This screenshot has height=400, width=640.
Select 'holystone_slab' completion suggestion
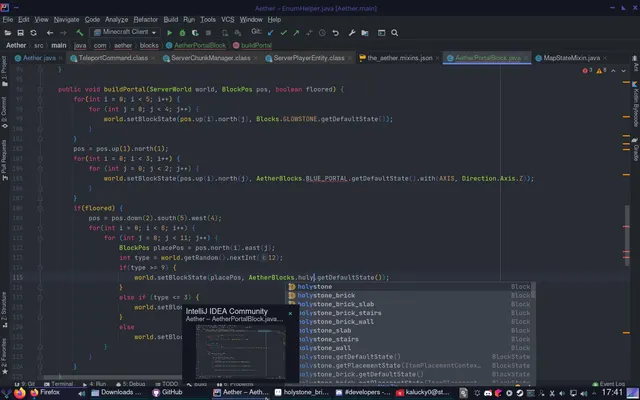pos(409,331)
